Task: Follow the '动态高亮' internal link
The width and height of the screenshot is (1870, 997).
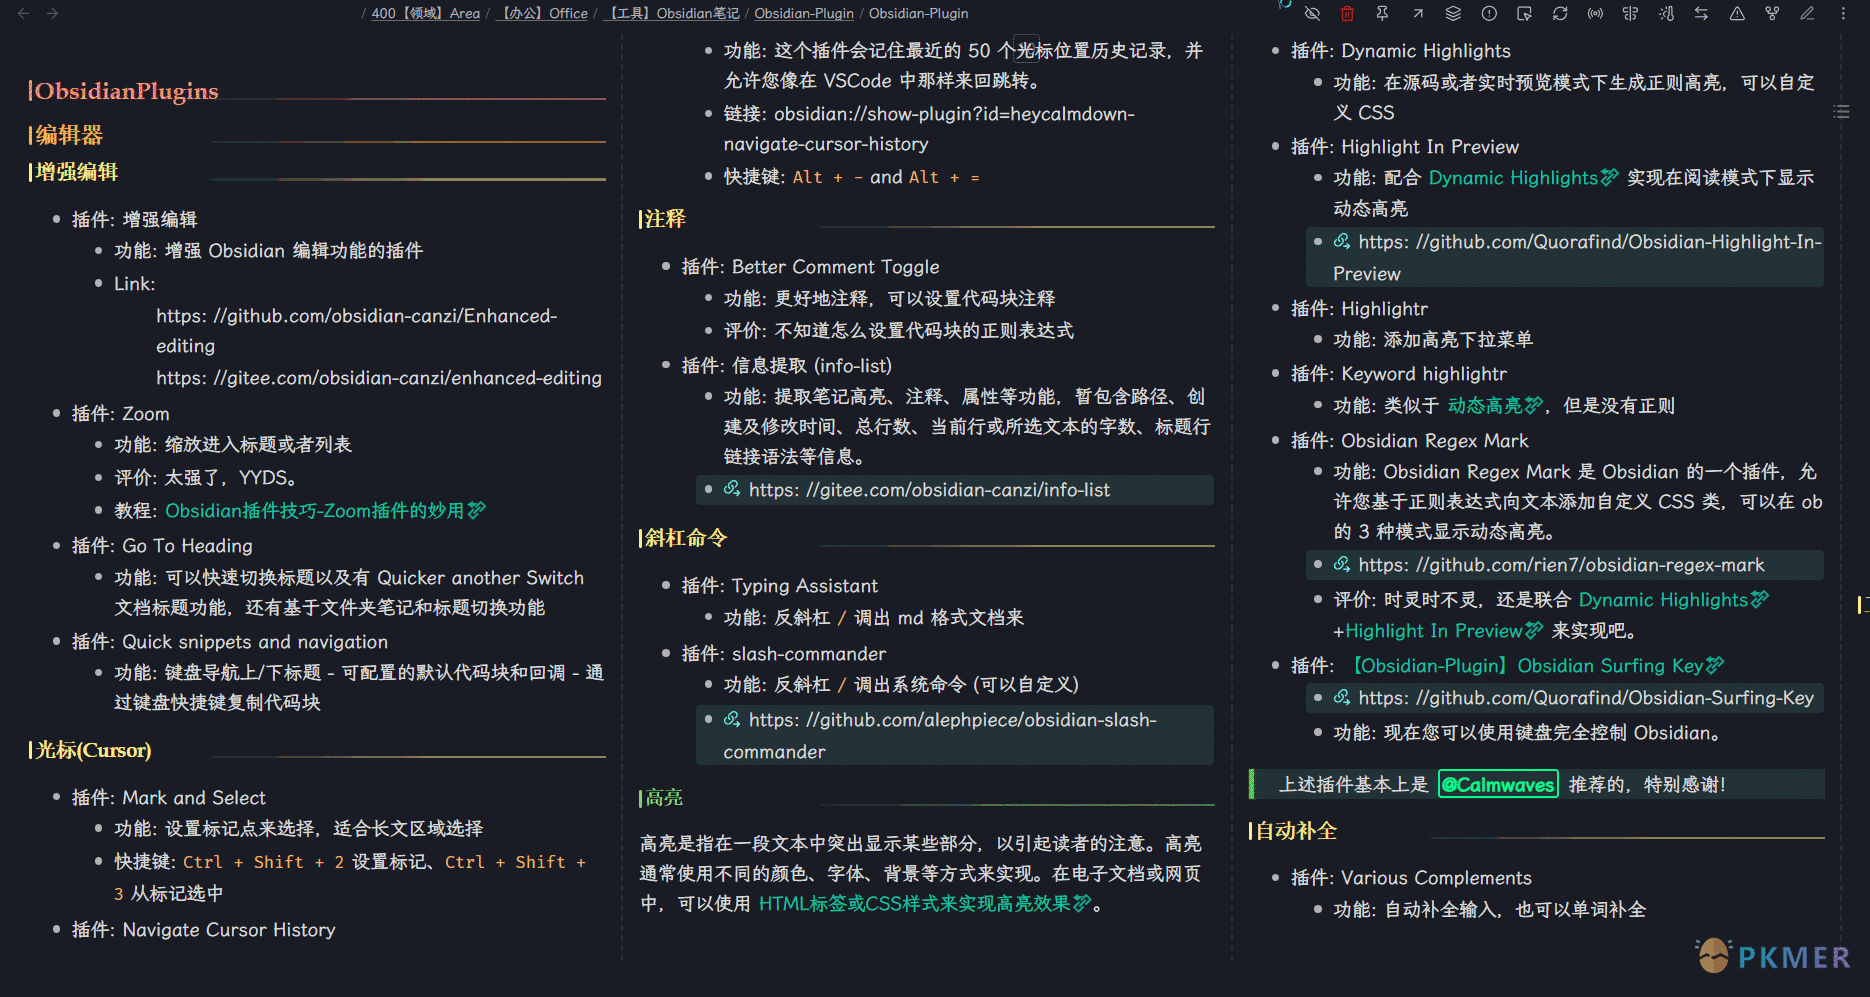Action: (1495, 406)
